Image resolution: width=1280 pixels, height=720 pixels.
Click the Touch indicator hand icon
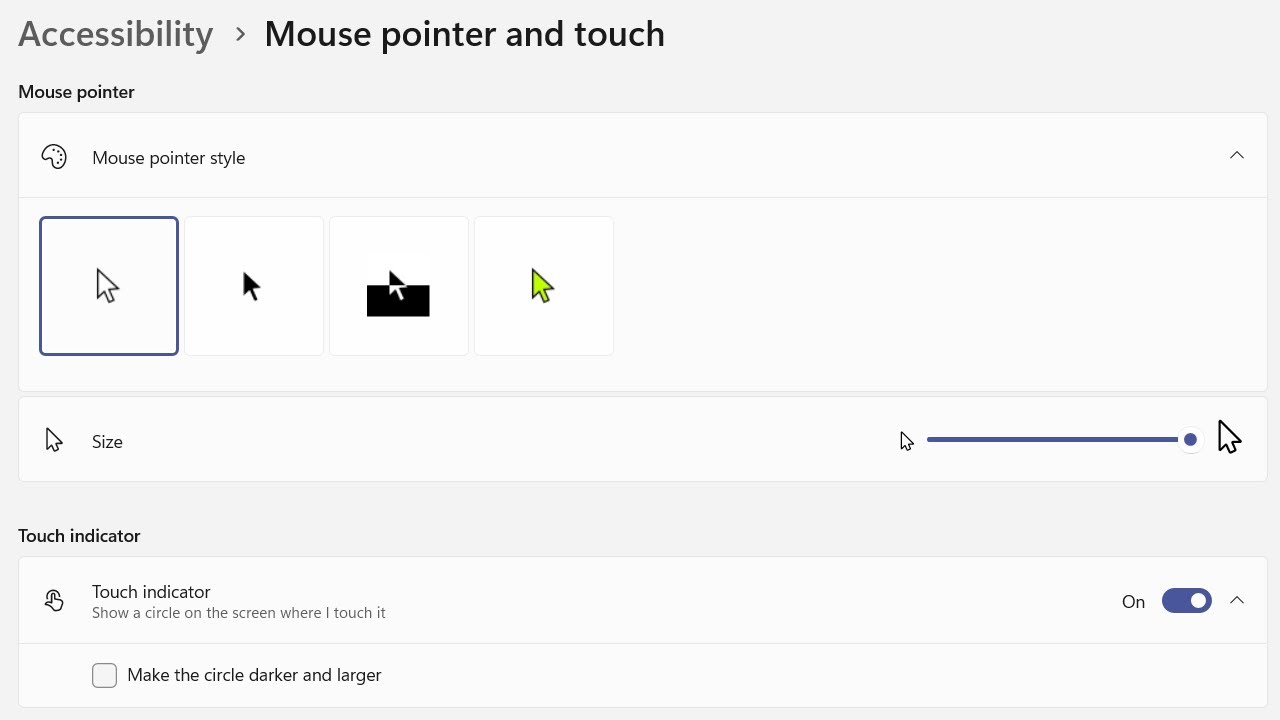54,600
